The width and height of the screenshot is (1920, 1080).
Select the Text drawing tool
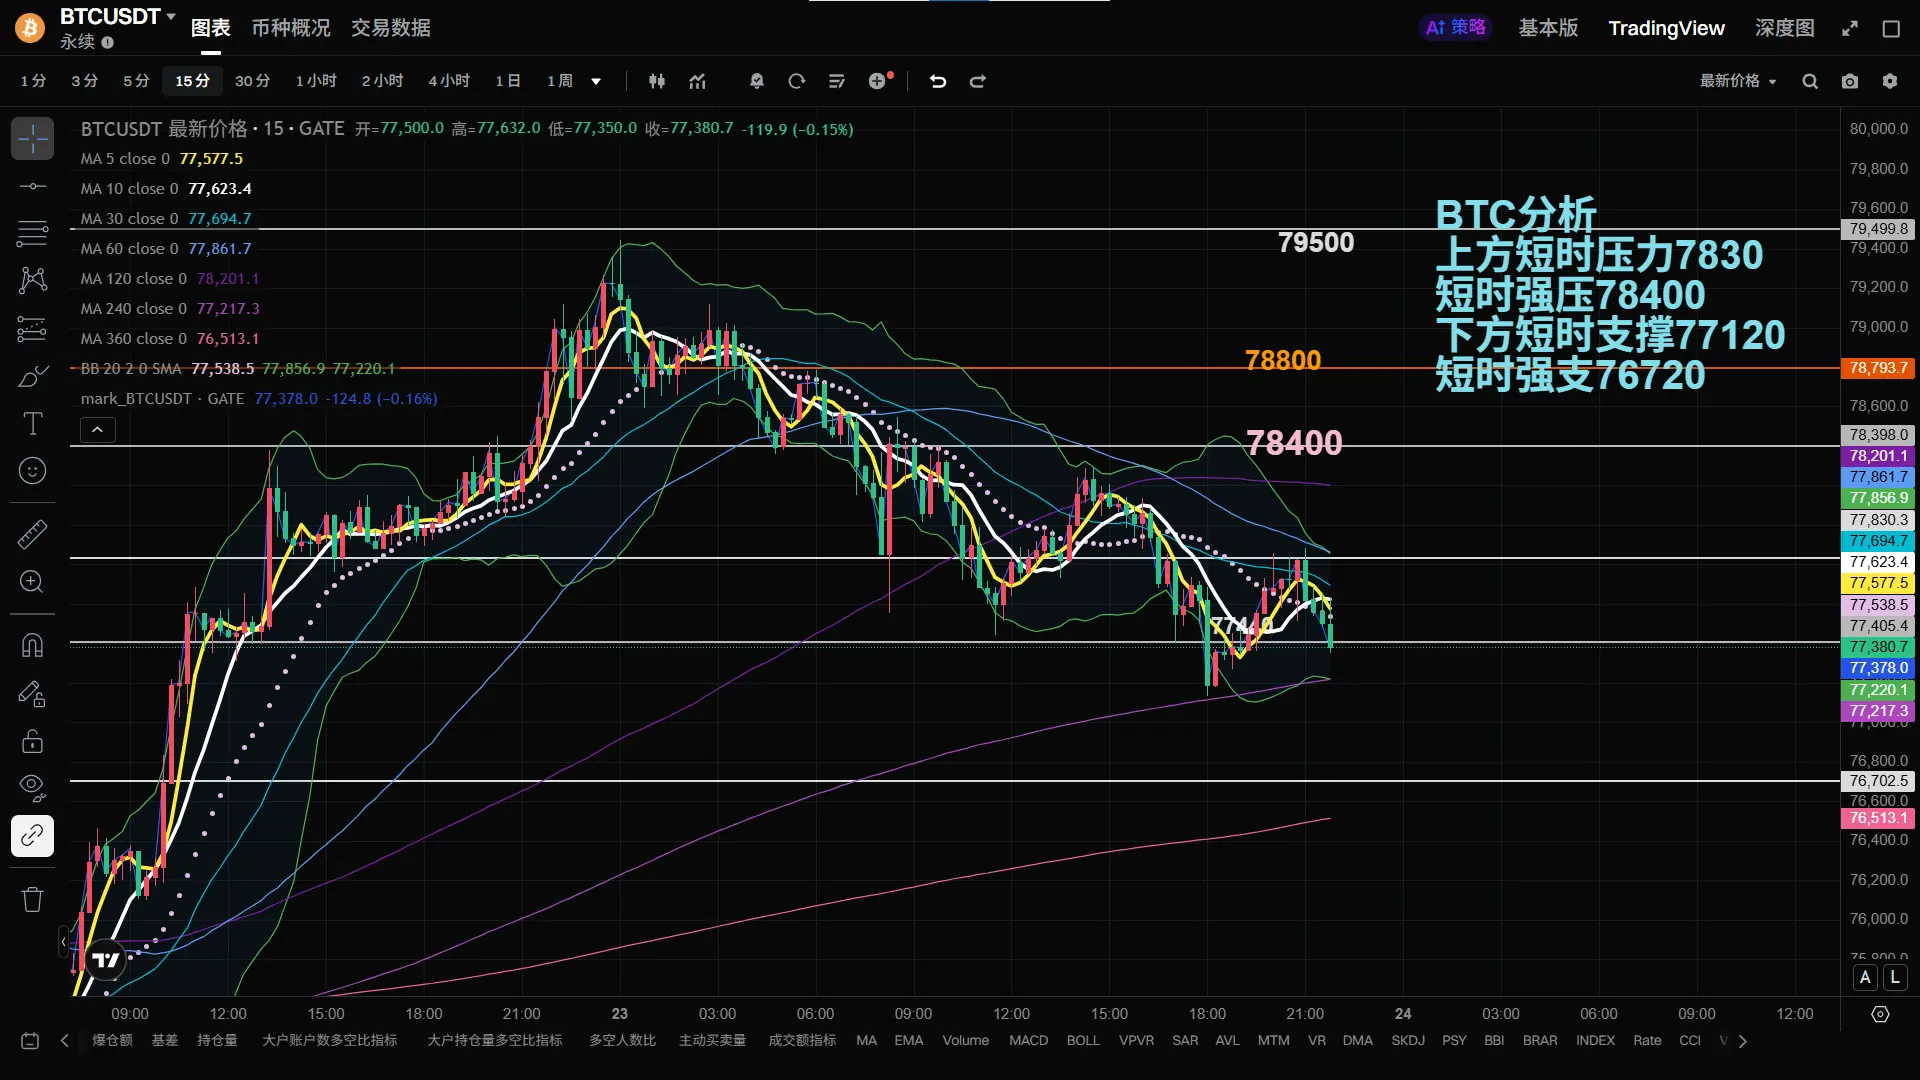pos(32,424)
